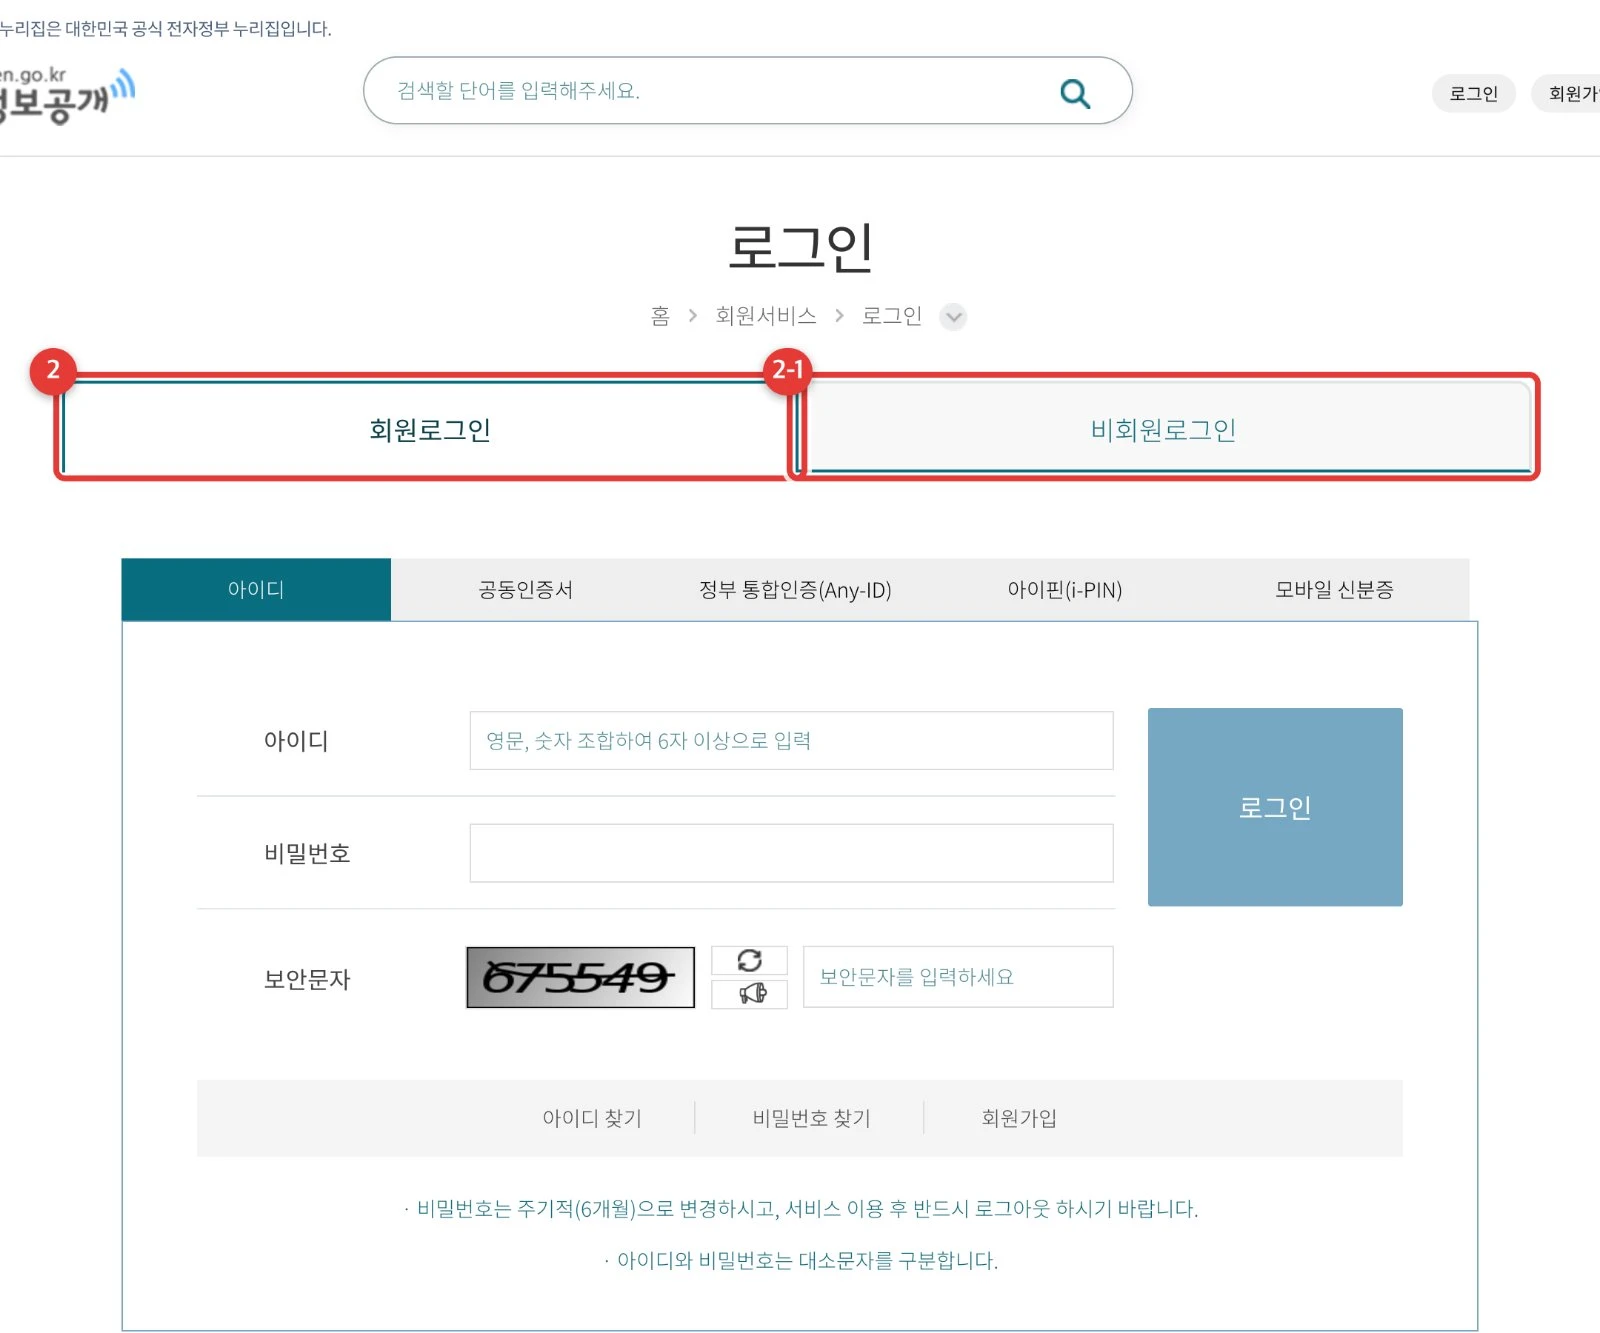Screen dimensions: 1600x1333
Task: Open 정부 통합인증(Any-ID) tab
Action: 795,590
